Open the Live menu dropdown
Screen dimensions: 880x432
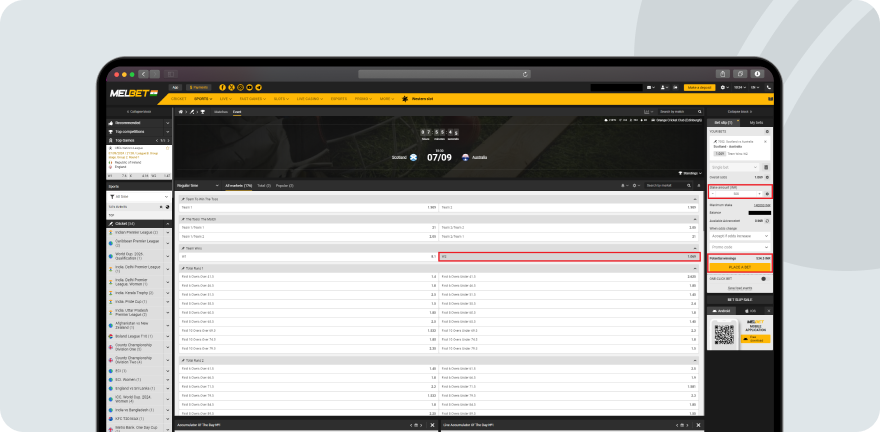pos(226,99)
